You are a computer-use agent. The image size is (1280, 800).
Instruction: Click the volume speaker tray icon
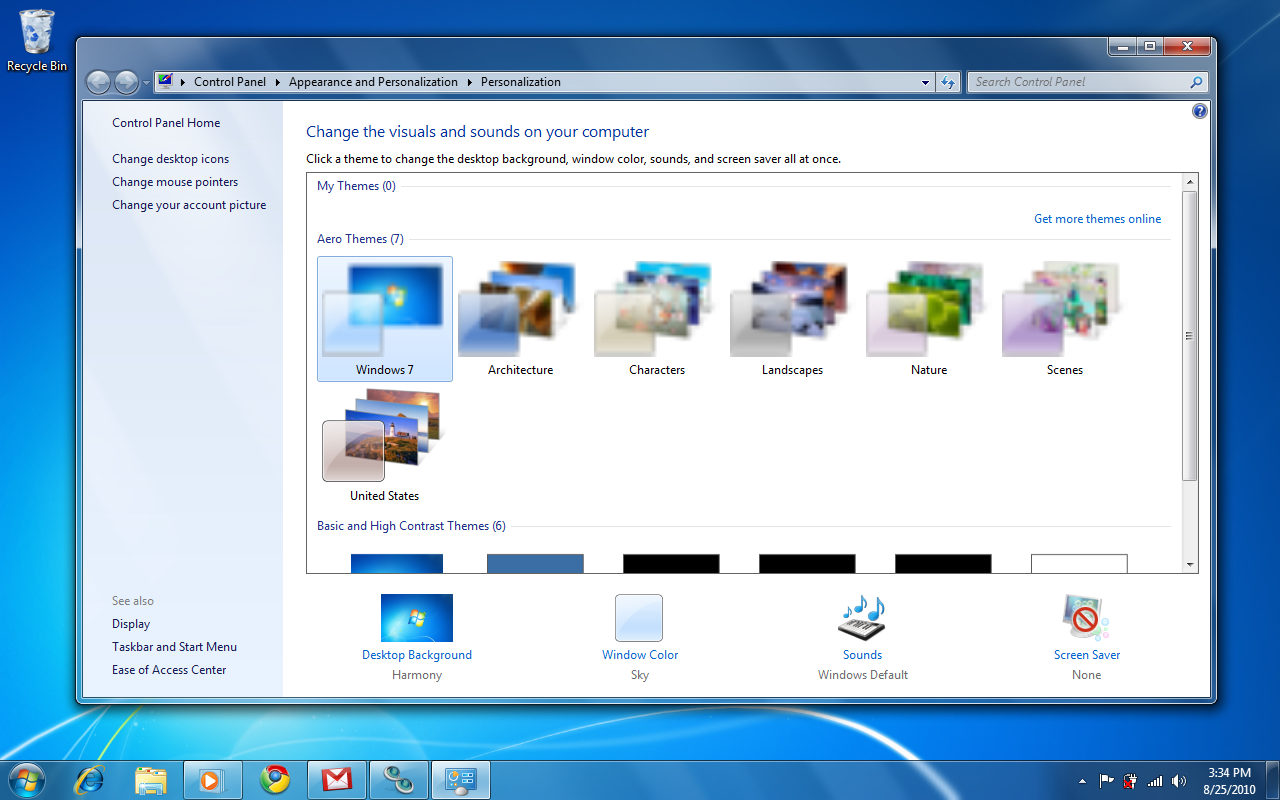coord(1179,781)
